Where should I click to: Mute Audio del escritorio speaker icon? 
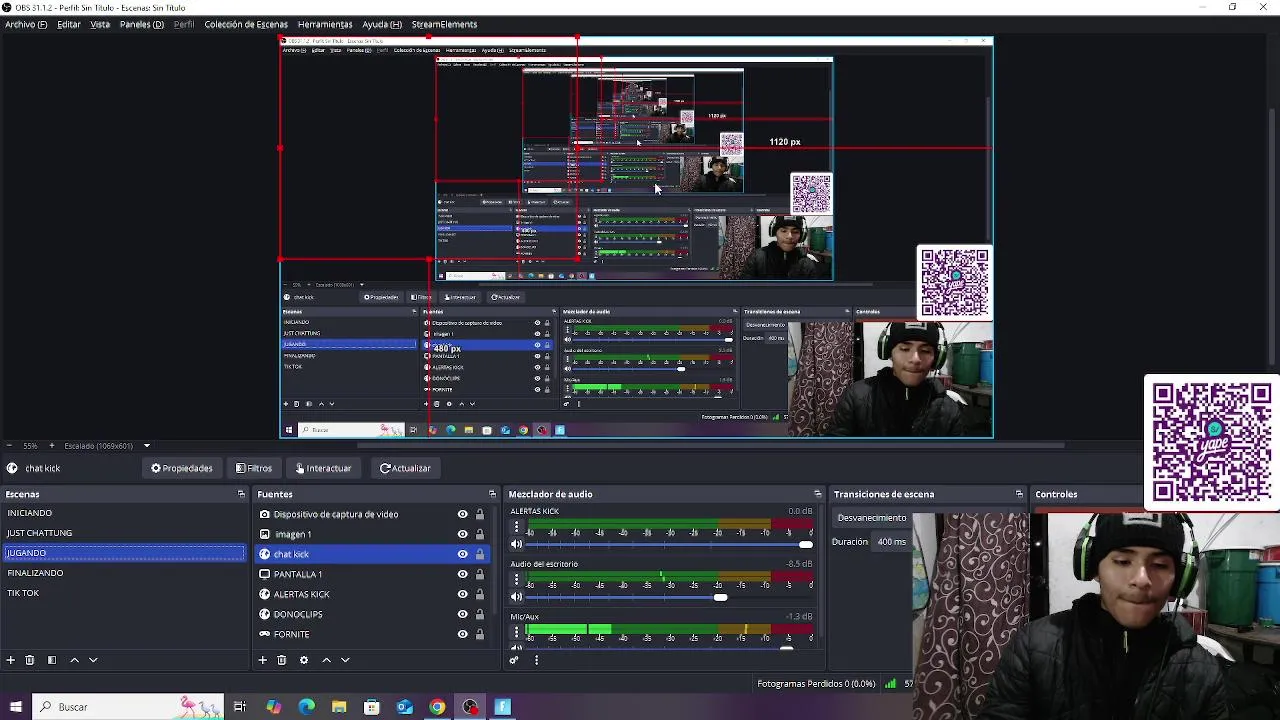517,597
